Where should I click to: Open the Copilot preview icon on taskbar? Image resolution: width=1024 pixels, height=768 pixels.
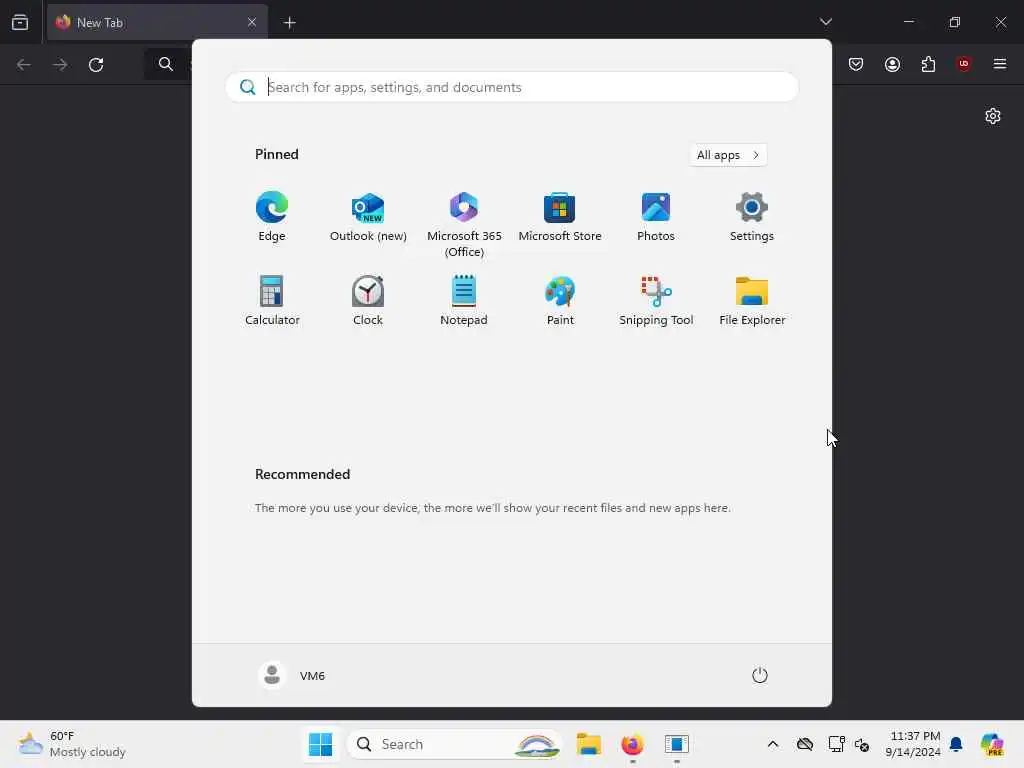pos(992,744)
